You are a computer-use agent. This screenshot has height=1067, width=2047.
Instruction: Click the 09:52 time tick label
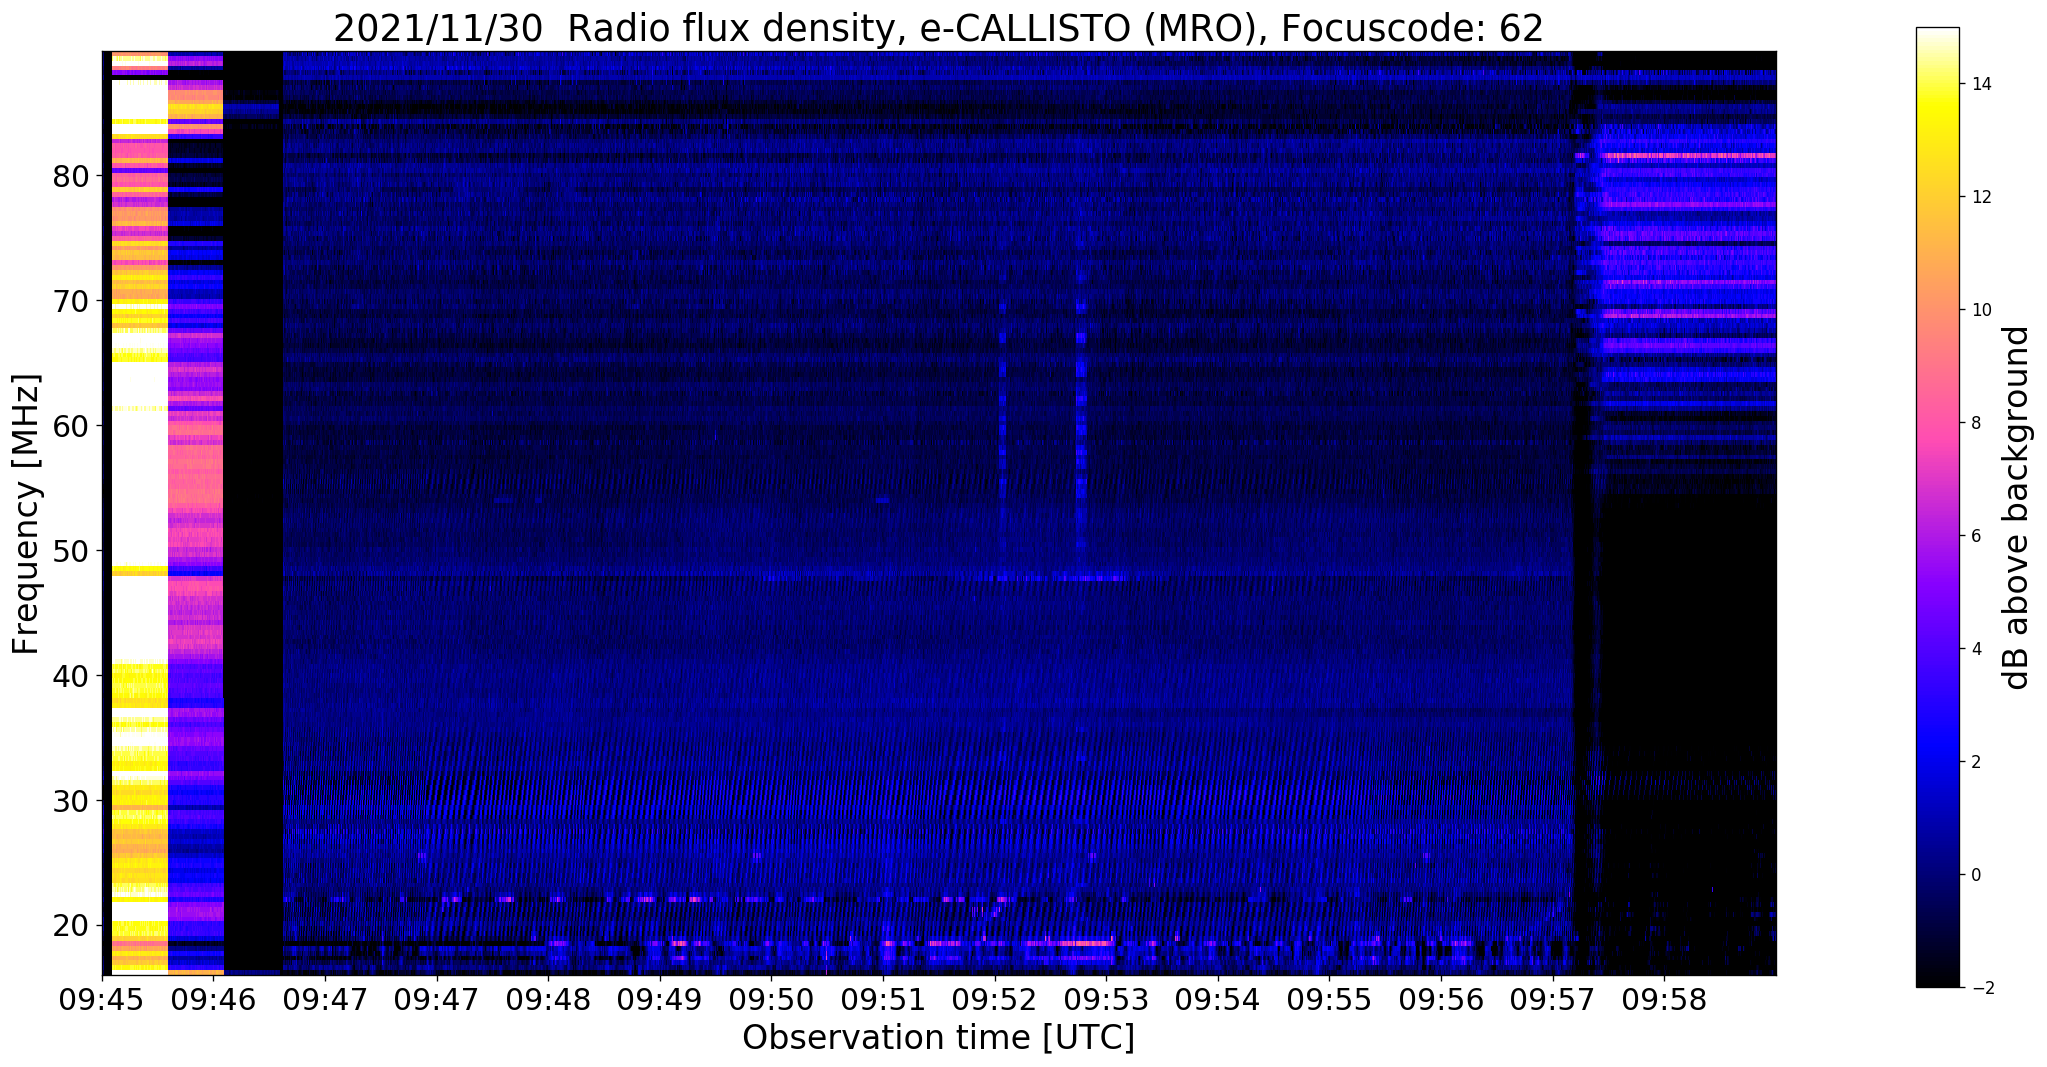pyautogui.click(x=994, y=1000)
